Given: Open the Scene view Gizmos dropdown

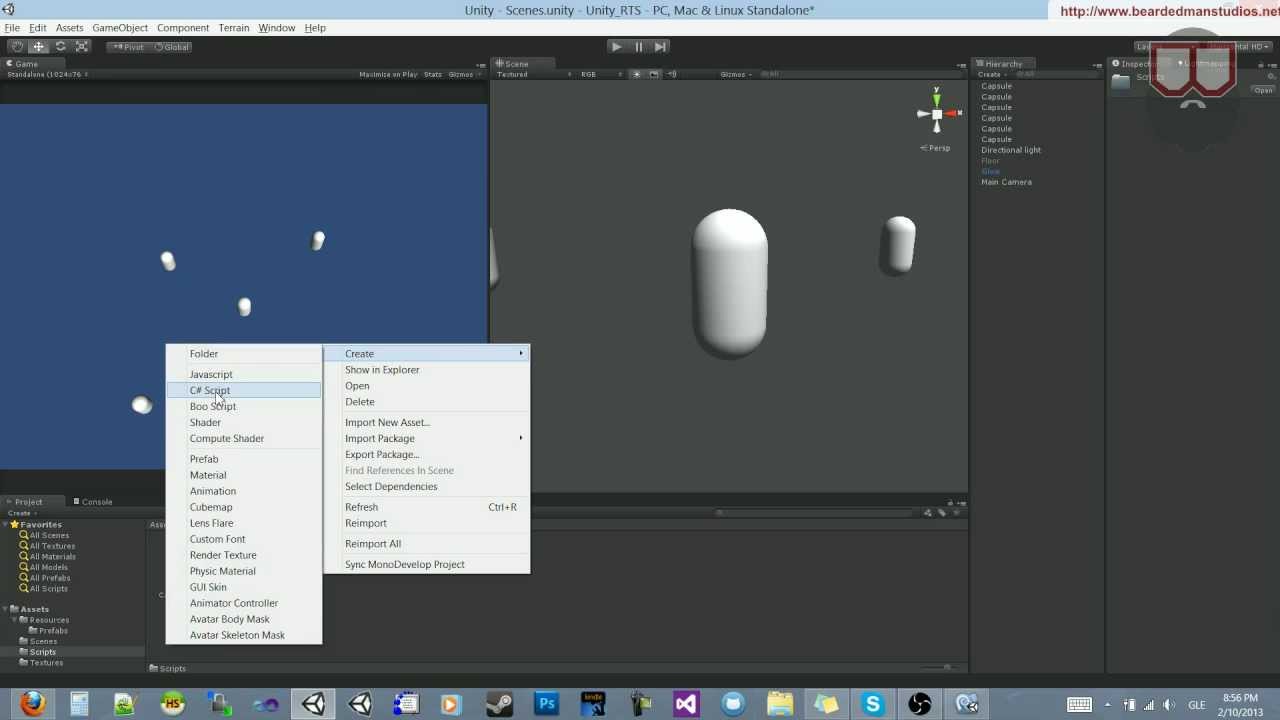Looking at the screenshot, I should pyautogui.click(x=735, y=74).
